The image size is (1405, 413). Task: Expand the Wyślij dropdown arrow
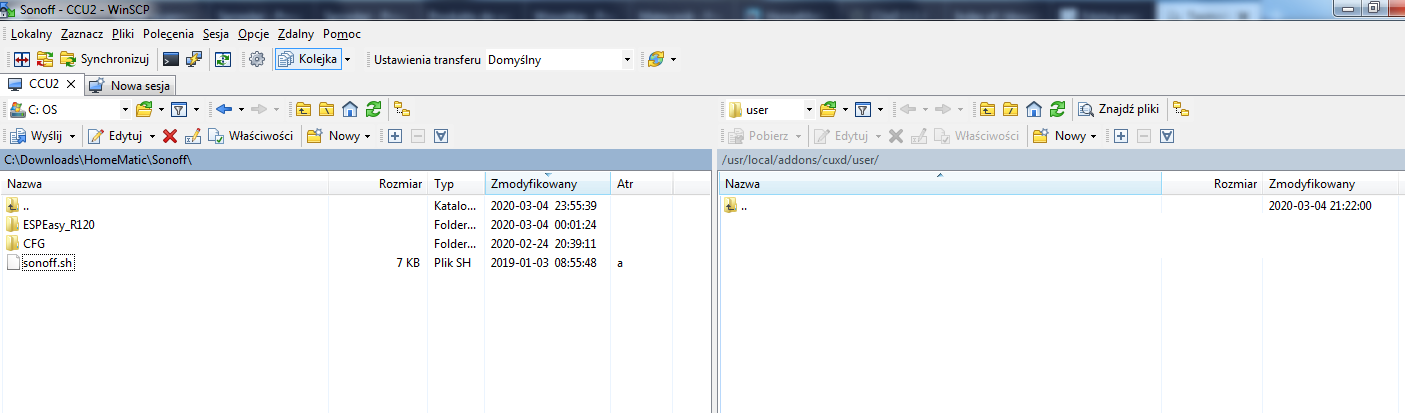point(73,135)
